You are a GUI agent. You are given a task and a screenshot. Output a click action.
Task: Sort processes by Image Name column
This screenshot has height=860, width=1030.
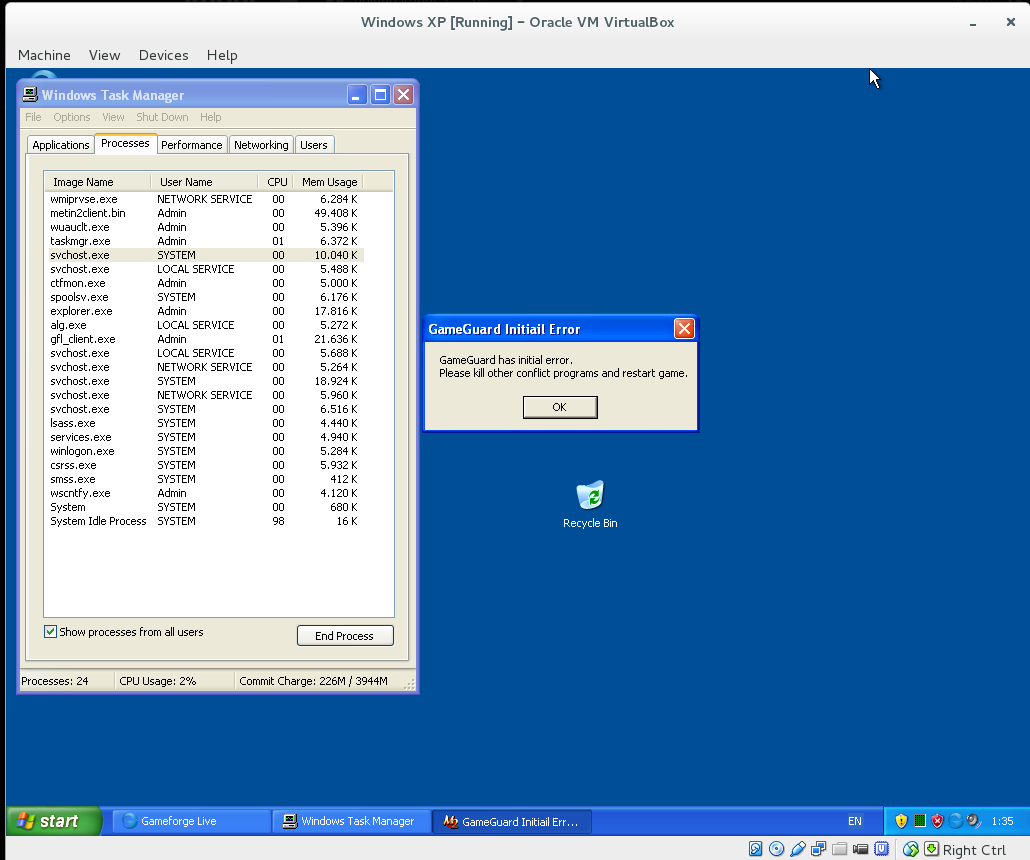pyautogui.click(x=97, y=181)
